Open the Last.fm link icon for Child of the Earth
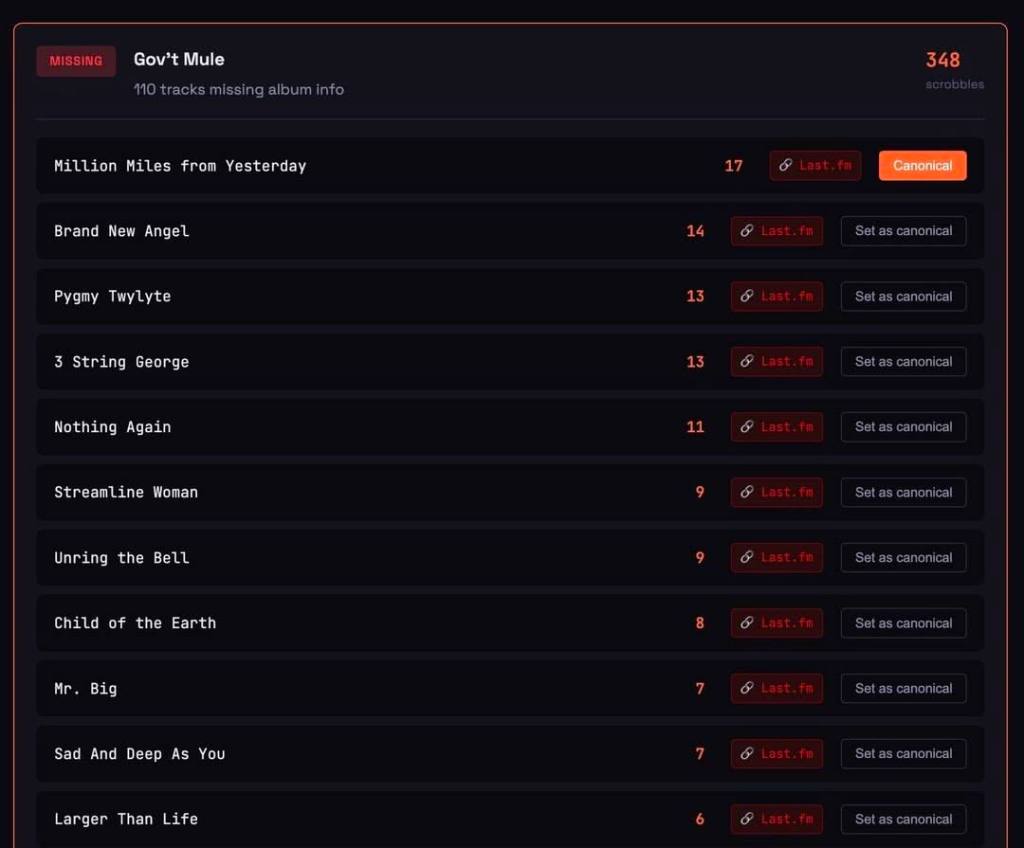The height and width of the screenshot is (848, 1024). click(747, 623)
